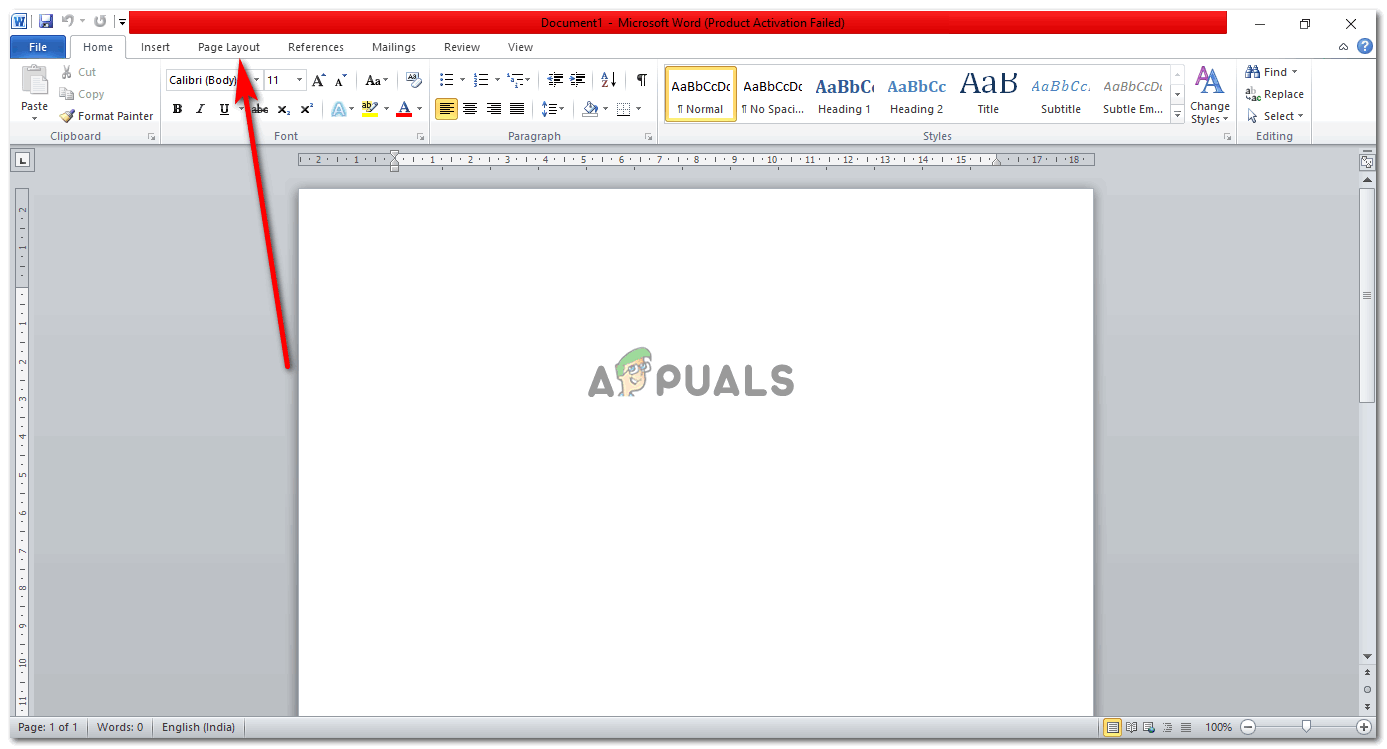The image size is (1387, 749).
Task: Switch to the Insert tab
Action: [155, 47]
